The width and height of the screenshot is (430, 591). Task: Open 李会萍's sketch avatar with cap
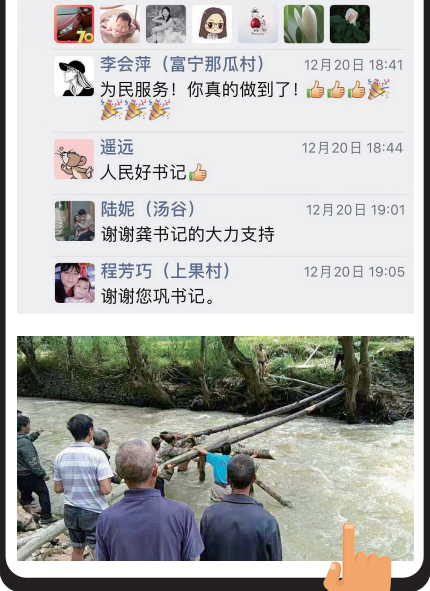click(x=74, y=76)
